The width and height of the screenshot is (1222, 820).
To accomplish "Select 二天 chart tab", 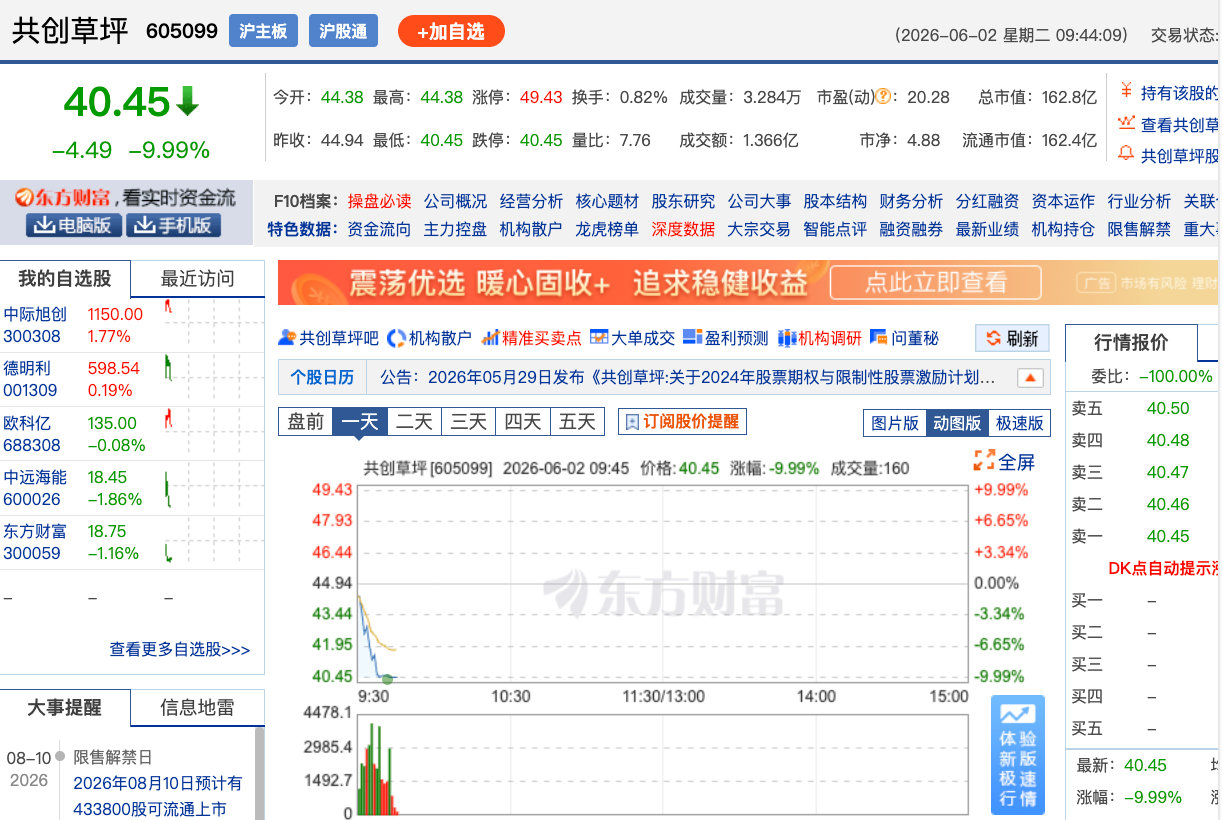I will (x=414, y=421).
